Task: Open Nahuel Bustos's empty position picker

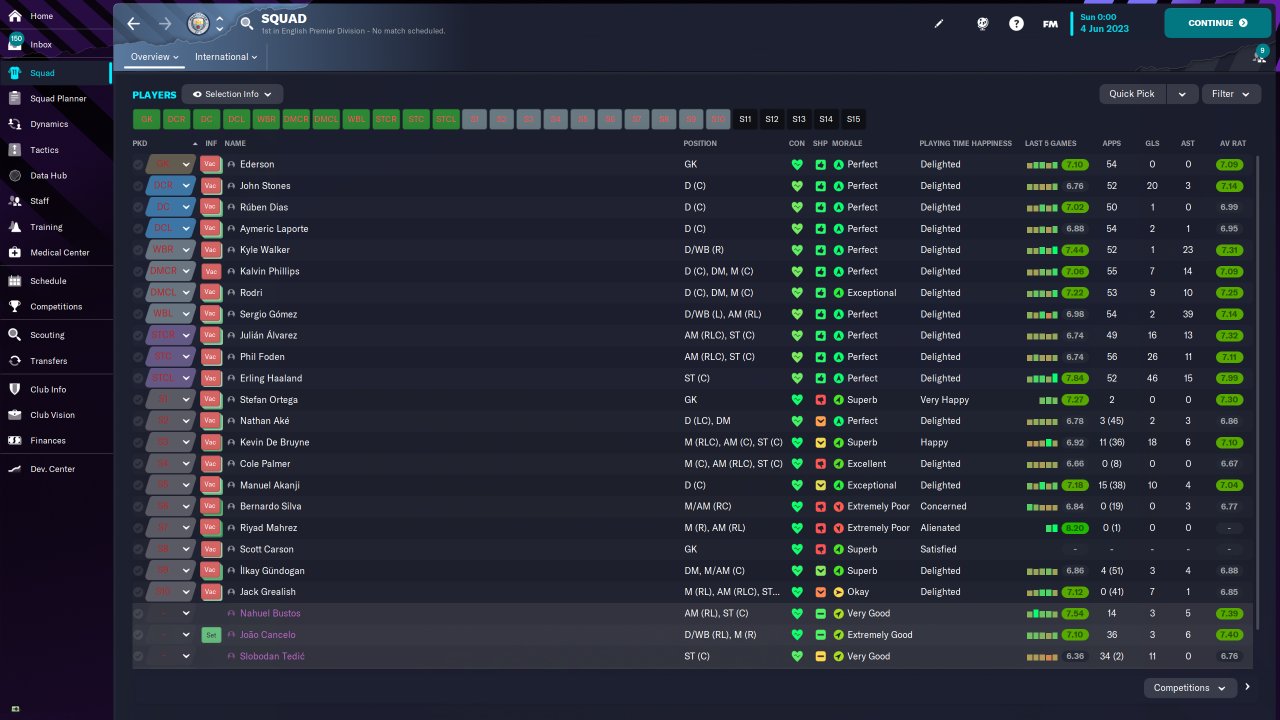Action: pyautogui.click(x=170, y=614)
